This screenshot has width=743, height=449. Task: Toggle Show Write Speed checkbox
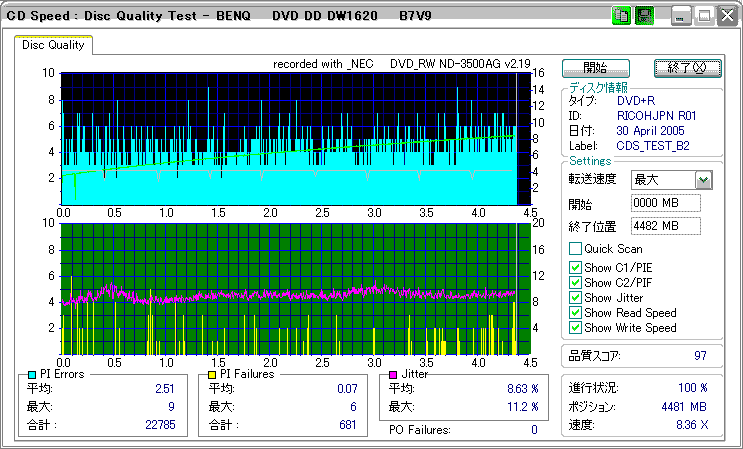(575, 327)
